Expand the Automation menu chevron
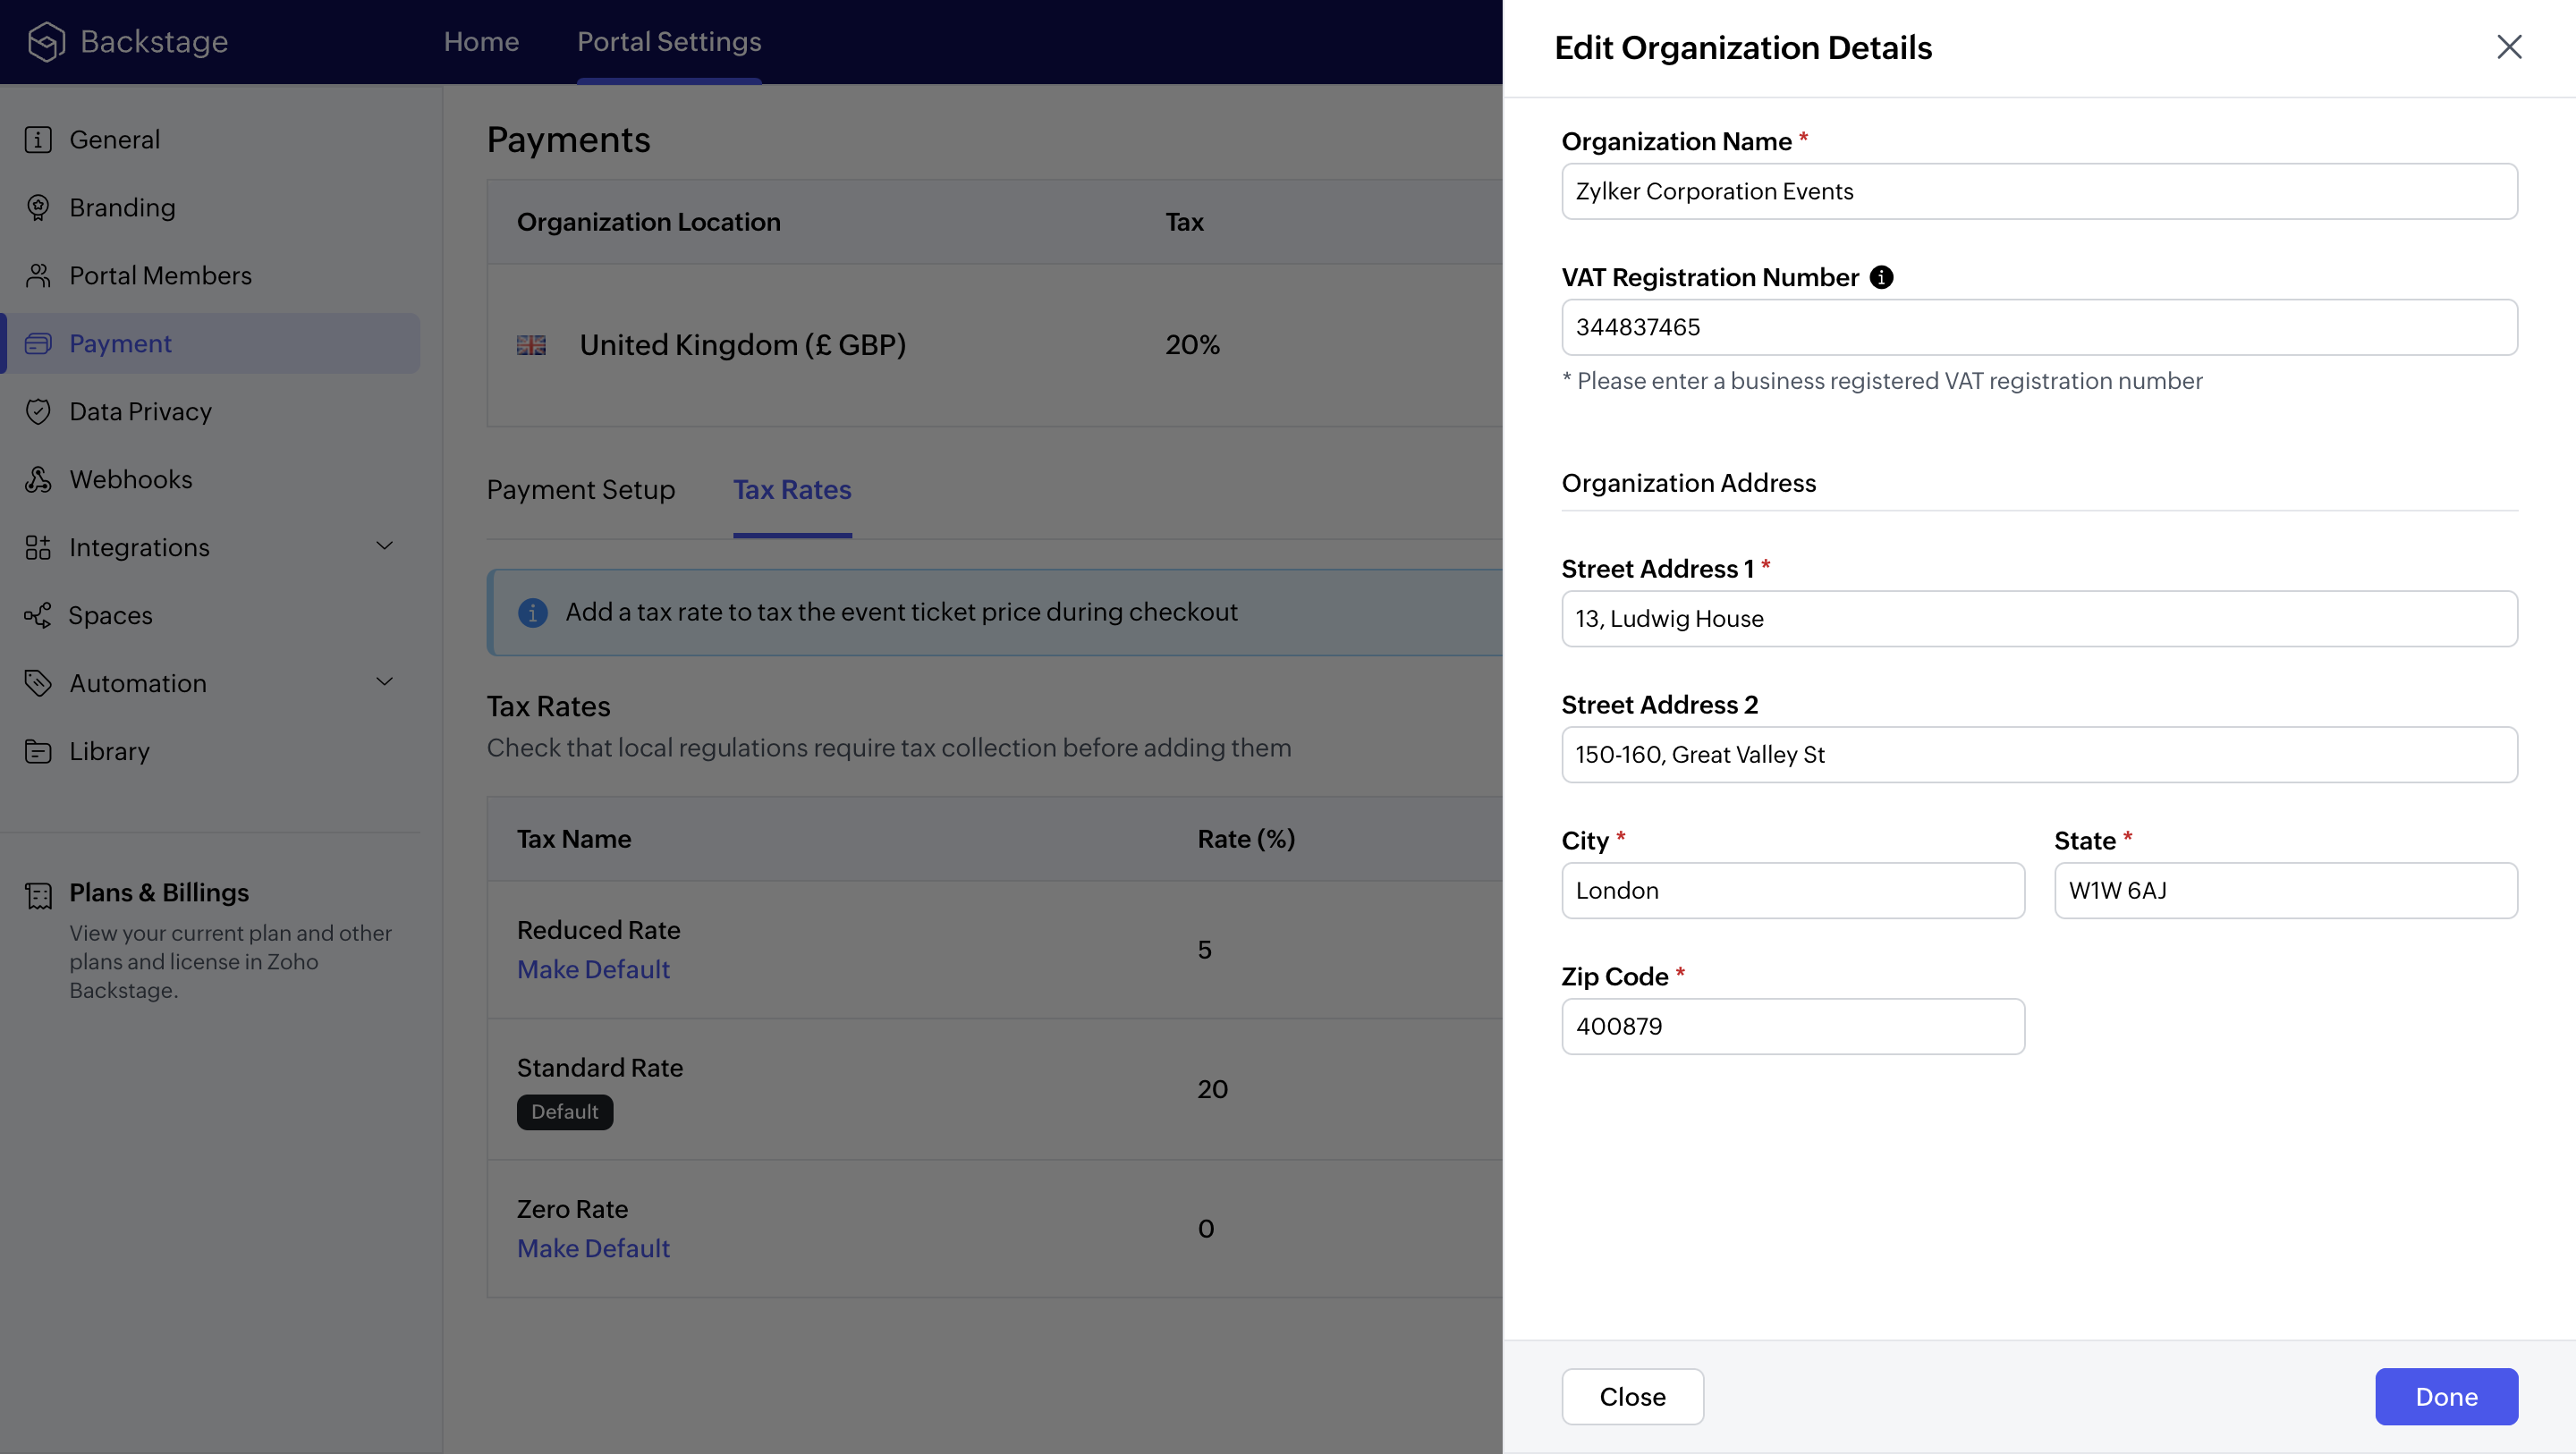Screen dimensions: 2576x1454 click(384, 682)
